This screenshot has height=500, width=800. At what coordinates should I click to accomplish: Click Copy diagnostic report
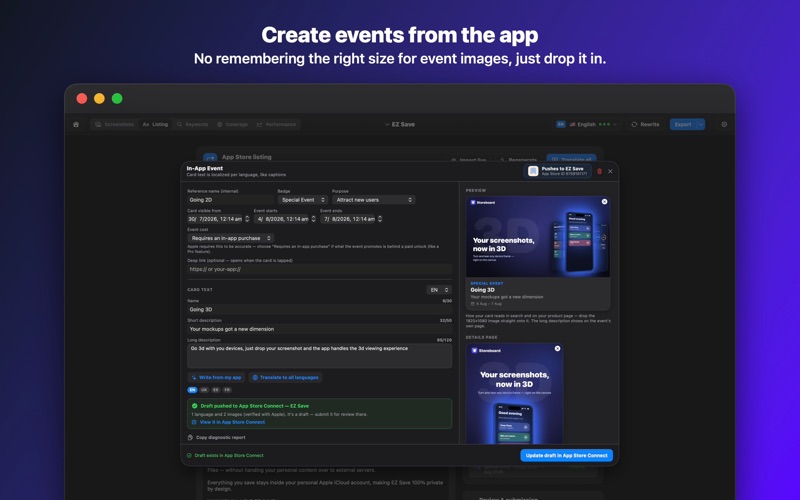click(x=217, y=437)
